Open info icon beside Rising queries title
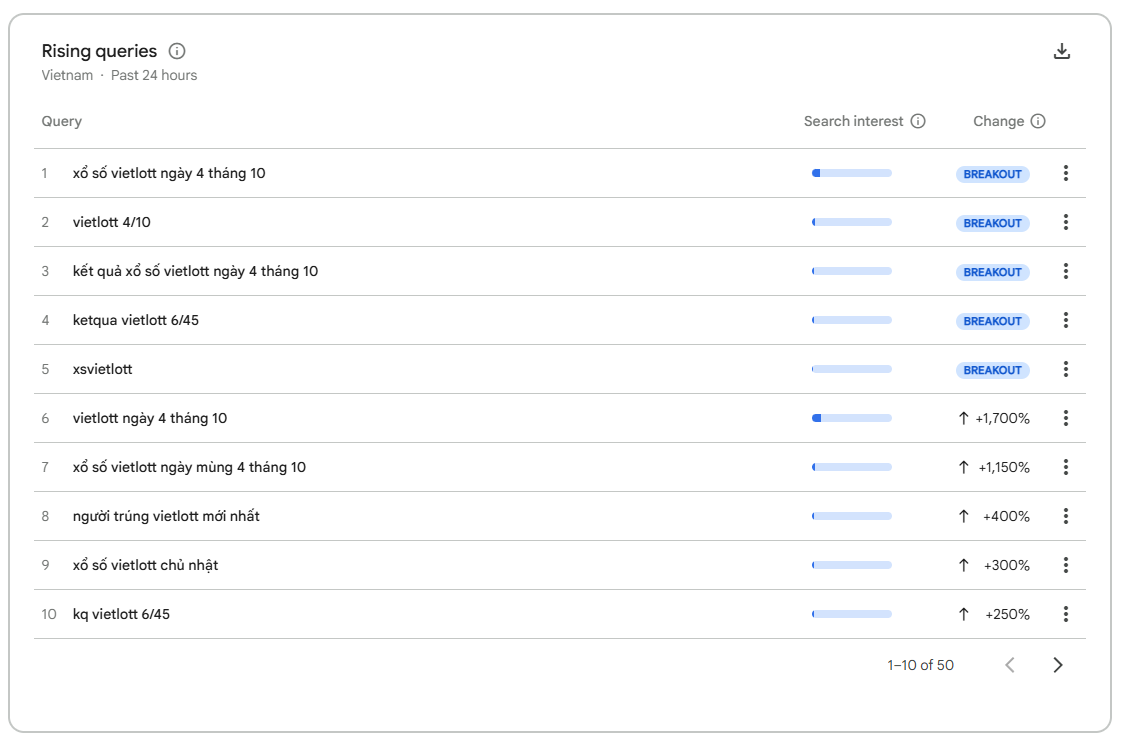Viewport: 1121px width, 738px height. [x=177, y=51]
